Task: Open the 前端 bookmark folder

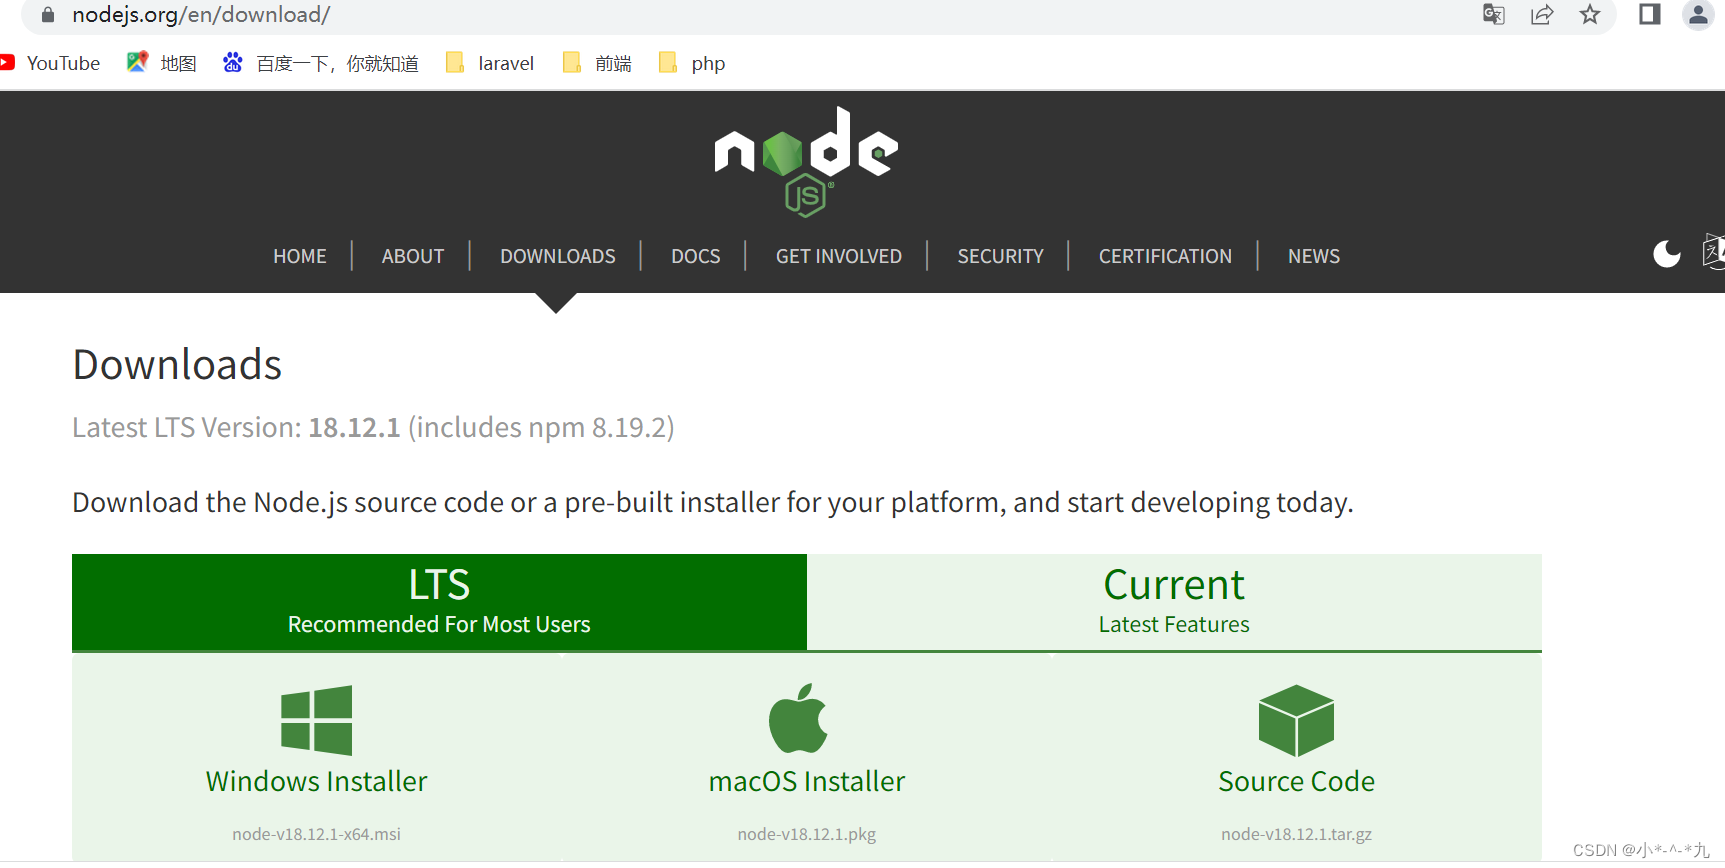Action: click(597, 63)
